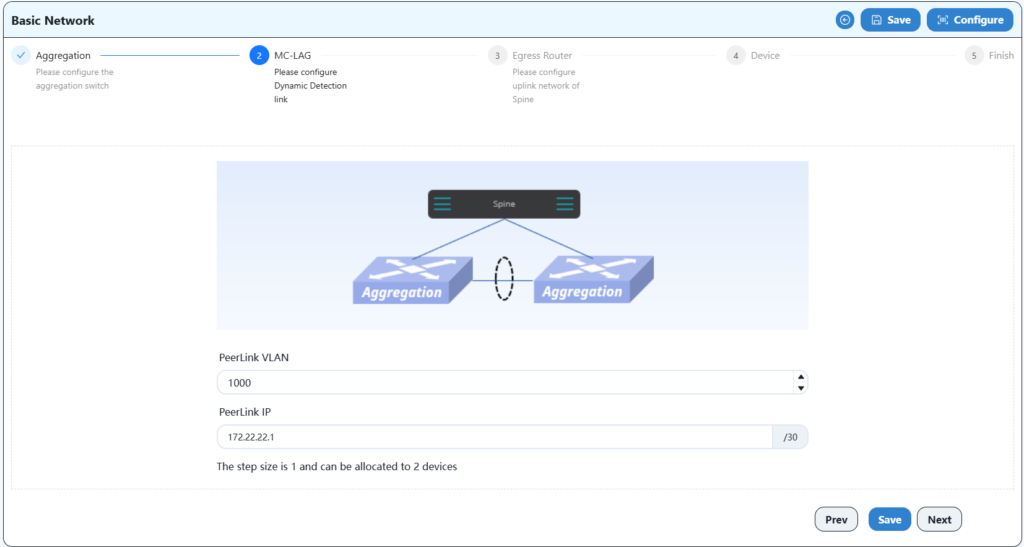This screenshot has height=547, width=1024.
Task: Click the Configure button
Action: [969, 20]
